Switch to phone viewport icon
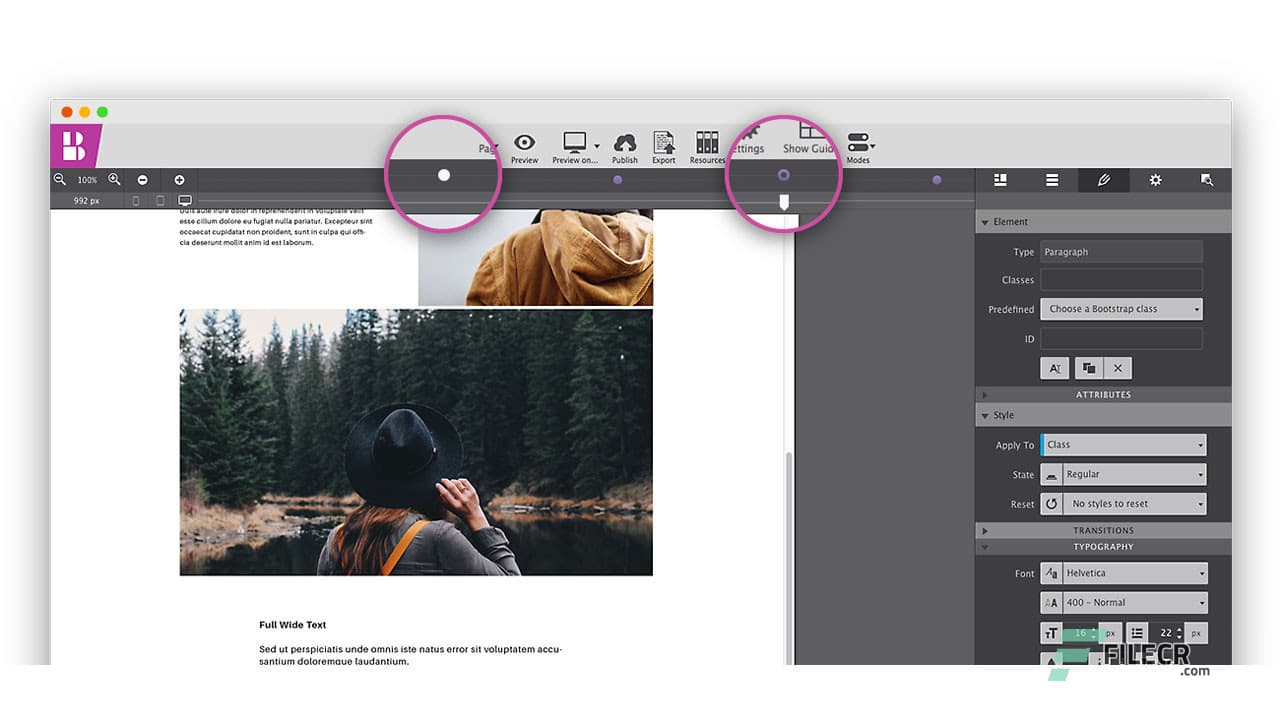1280x720 pixels. point(136,200)
